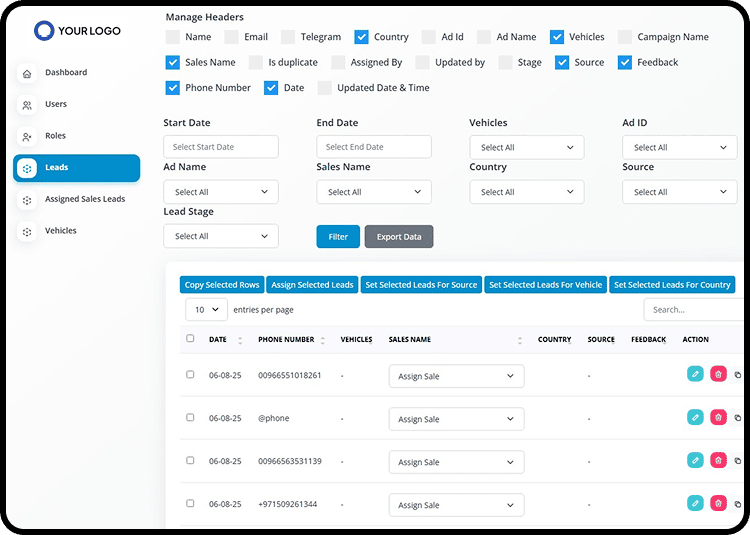The height and width of the screenshot is (535, 750).
Task: Click the Start Date input field
Action: click(220, 147)
